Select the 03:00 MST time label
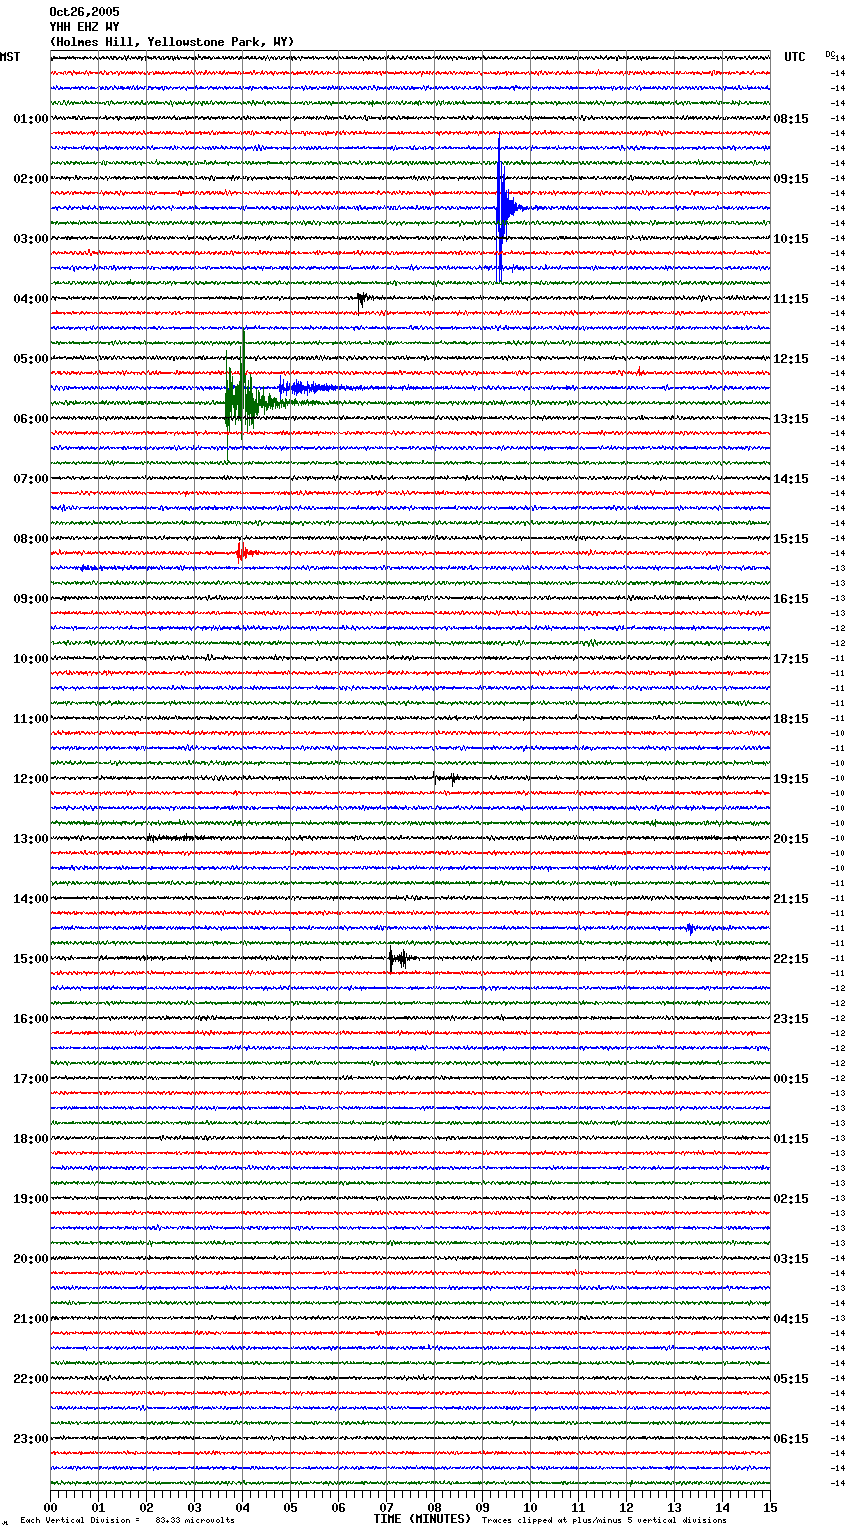Viewport: 850px width, 1534px height. tap(30, 239)
